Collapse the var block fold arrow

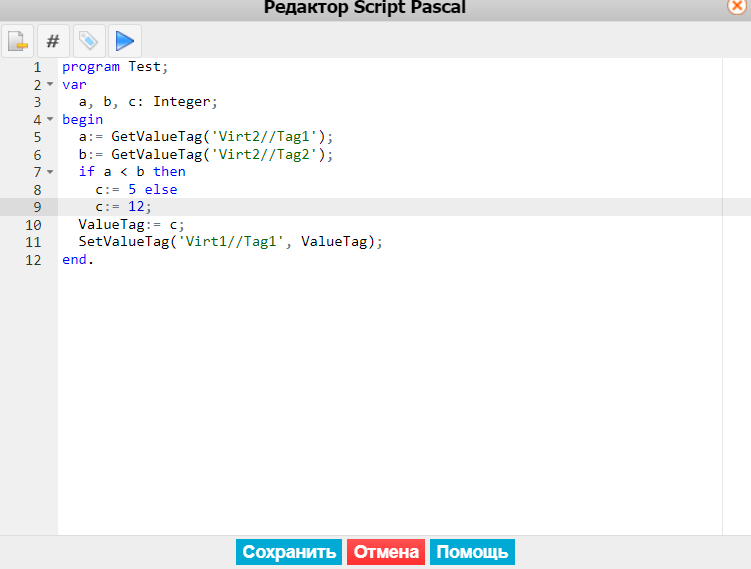50,84
